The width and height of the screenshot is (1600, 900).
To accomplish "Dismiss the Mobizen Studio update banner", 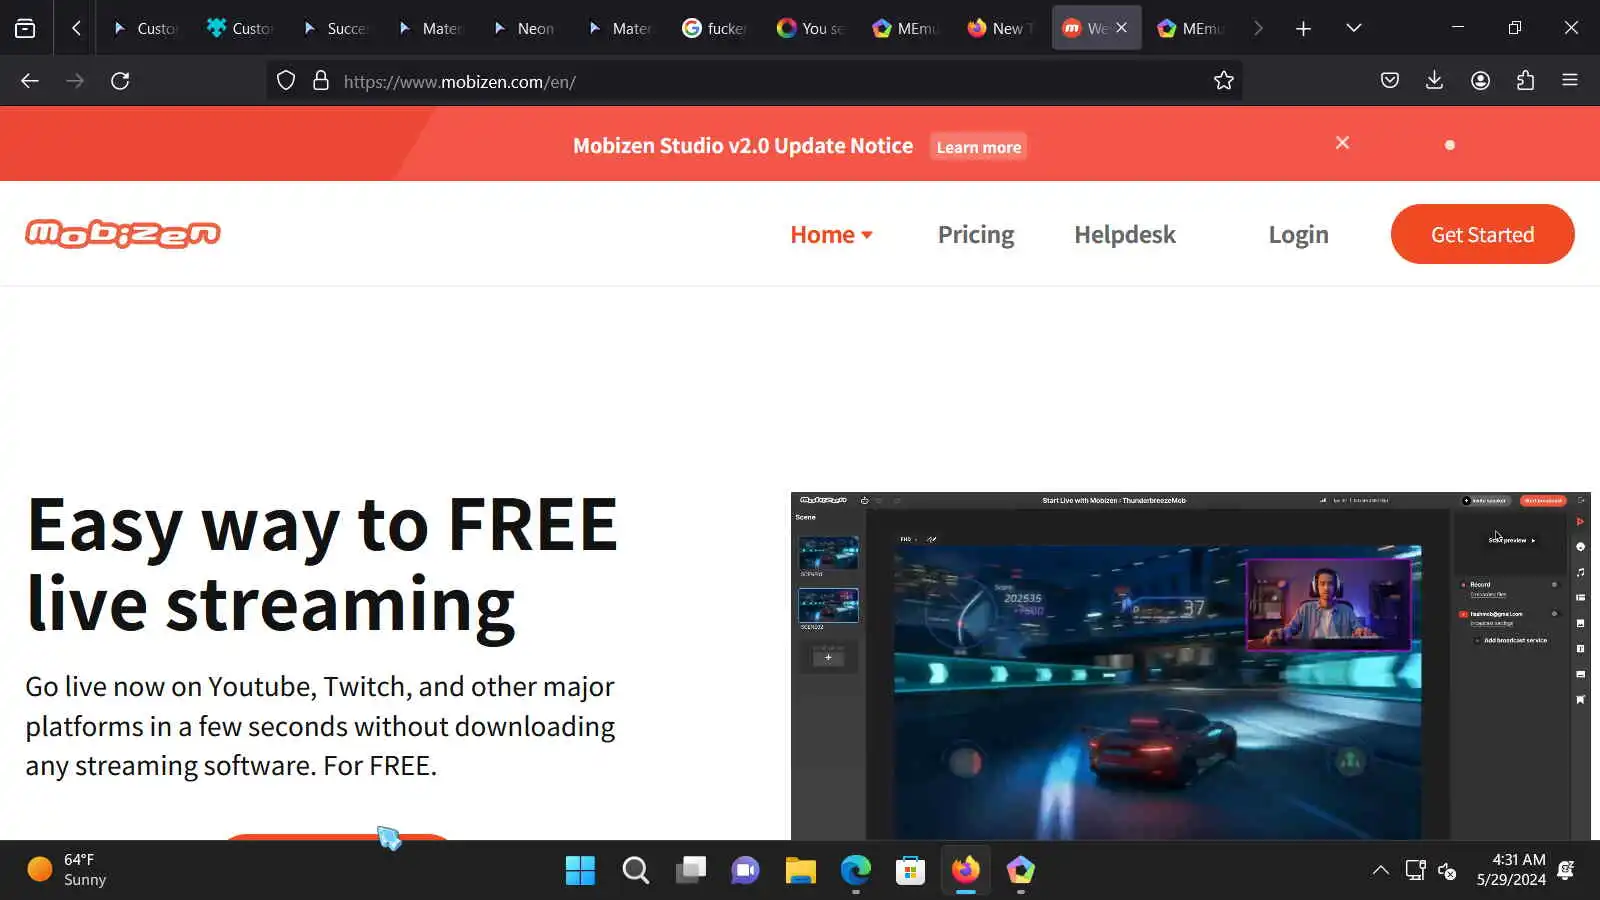I will click(x=1343, y=143).
